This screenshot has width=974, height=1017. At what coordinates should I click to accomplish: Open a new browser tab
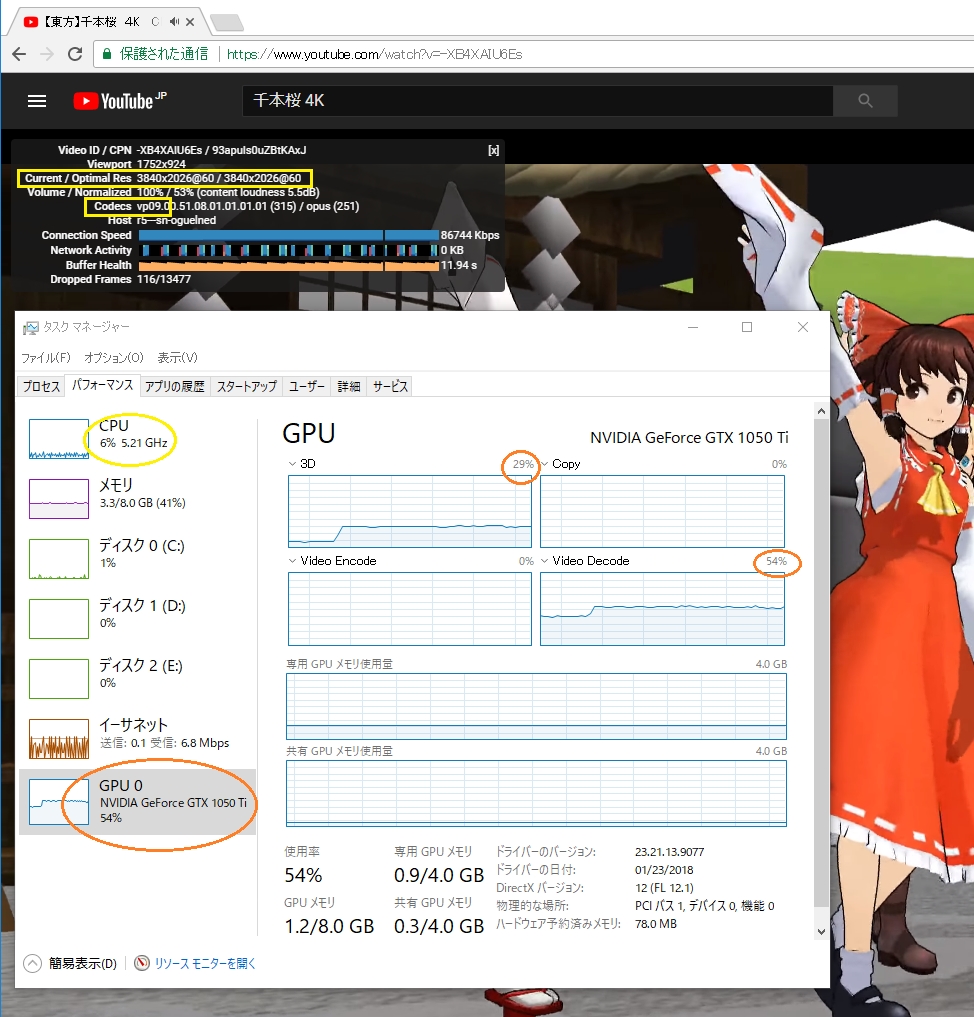pyautogui.click(x=227, y=22)
